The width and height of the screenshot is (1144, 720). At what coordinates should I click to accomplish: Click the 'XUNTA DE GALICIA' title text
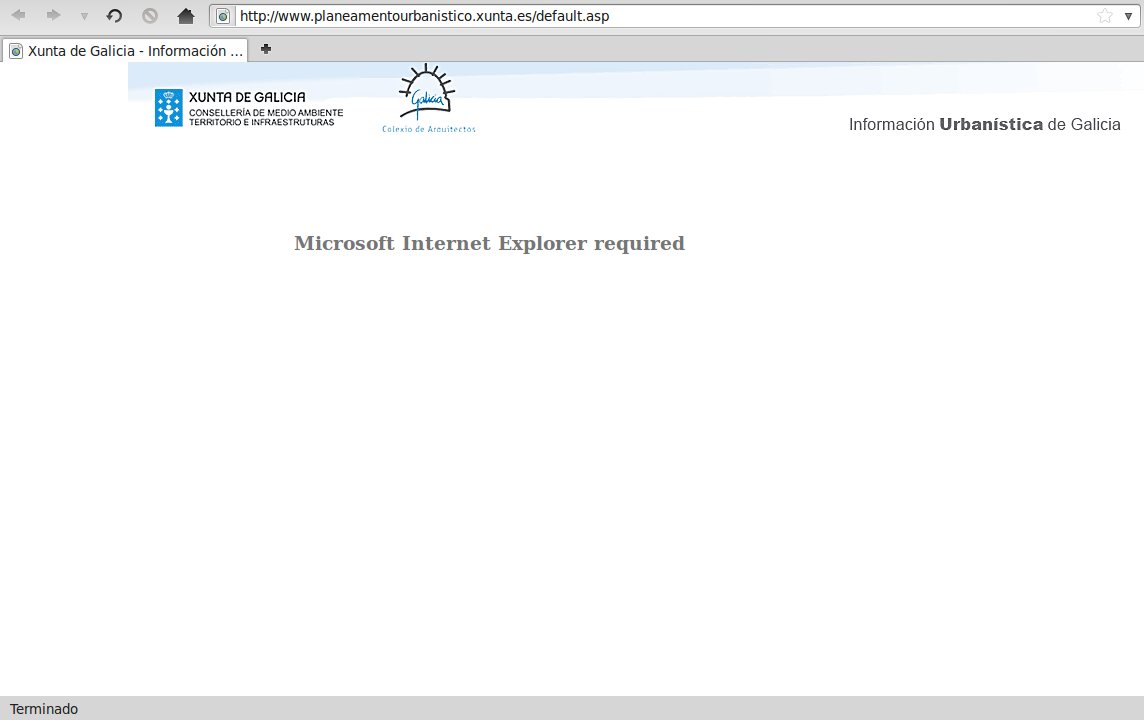click(x=247, y=97)
